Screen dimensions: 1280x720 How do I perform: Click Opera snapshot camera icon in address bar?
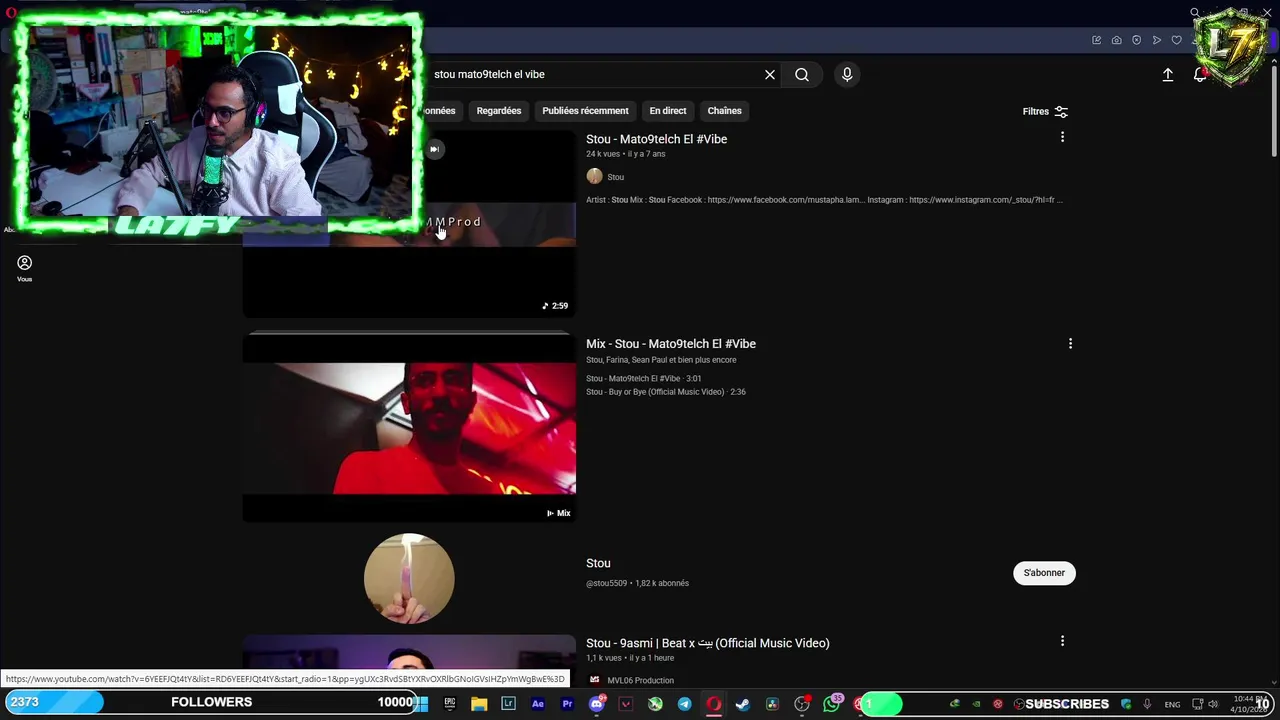(x=1116, y=40)
